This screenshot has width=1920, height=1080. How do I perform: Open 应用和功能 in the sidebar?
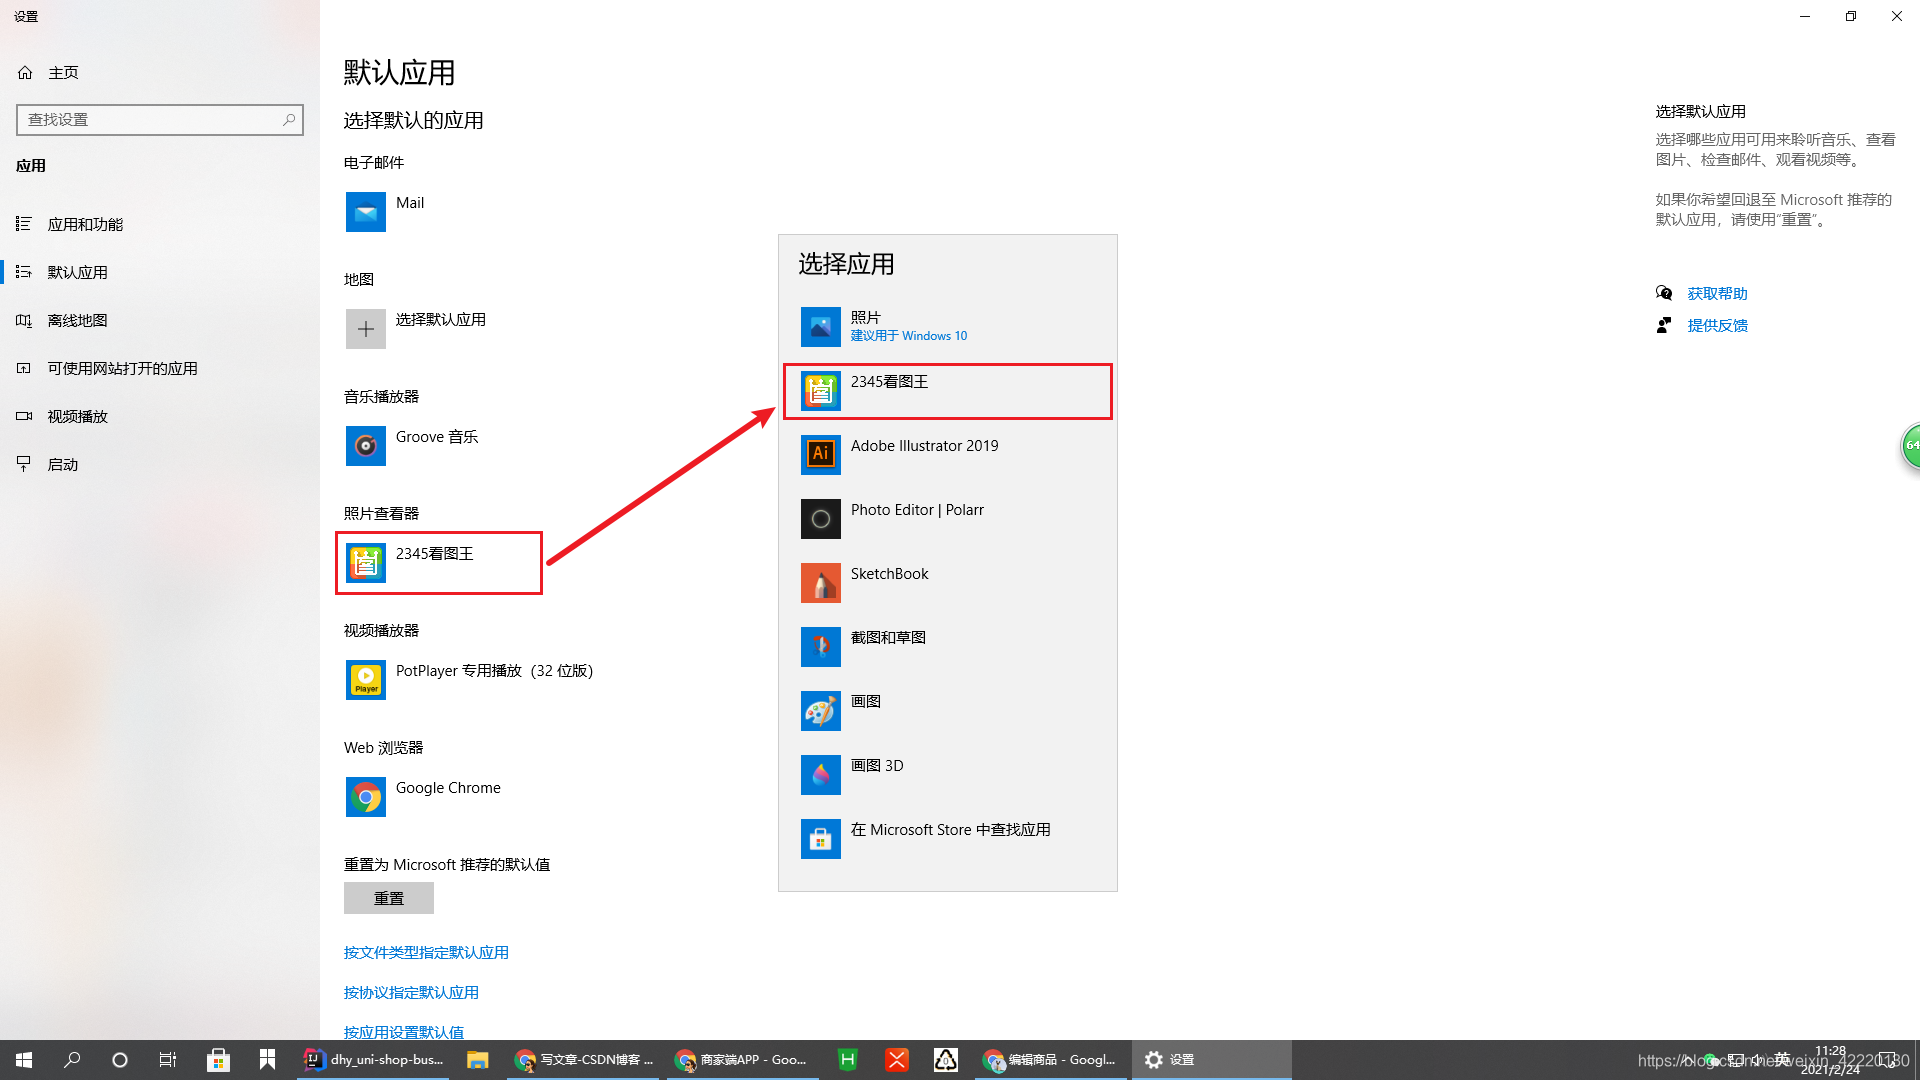tap(160, 224)
